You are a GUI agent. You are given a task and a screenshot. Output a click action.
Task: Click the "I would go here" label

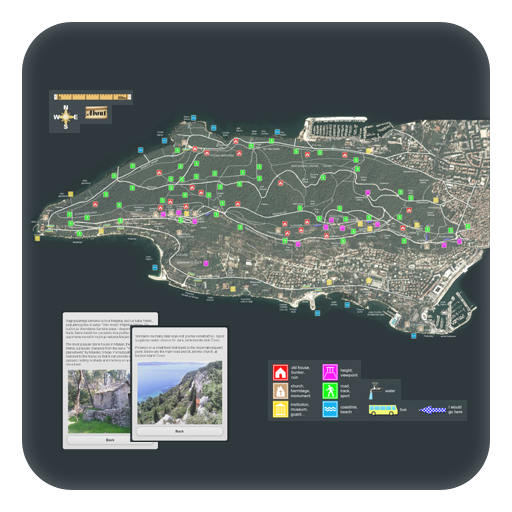tap(455, 409)
